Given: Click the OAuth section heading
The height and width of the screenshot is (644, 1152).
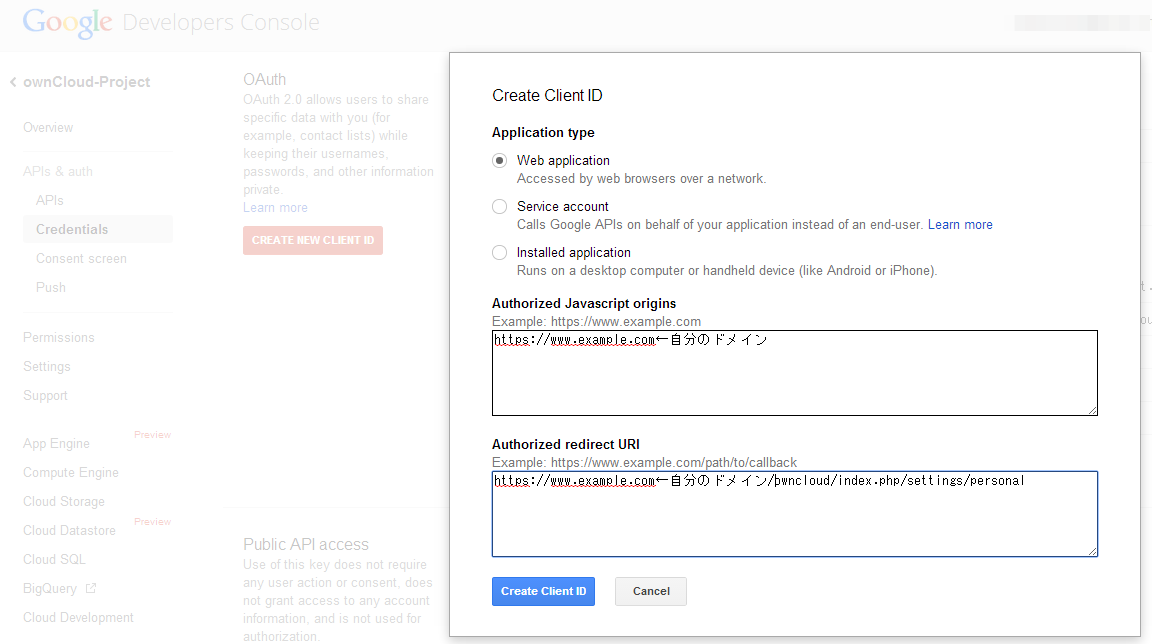Looking at the screenshot, I should (264, 79).
